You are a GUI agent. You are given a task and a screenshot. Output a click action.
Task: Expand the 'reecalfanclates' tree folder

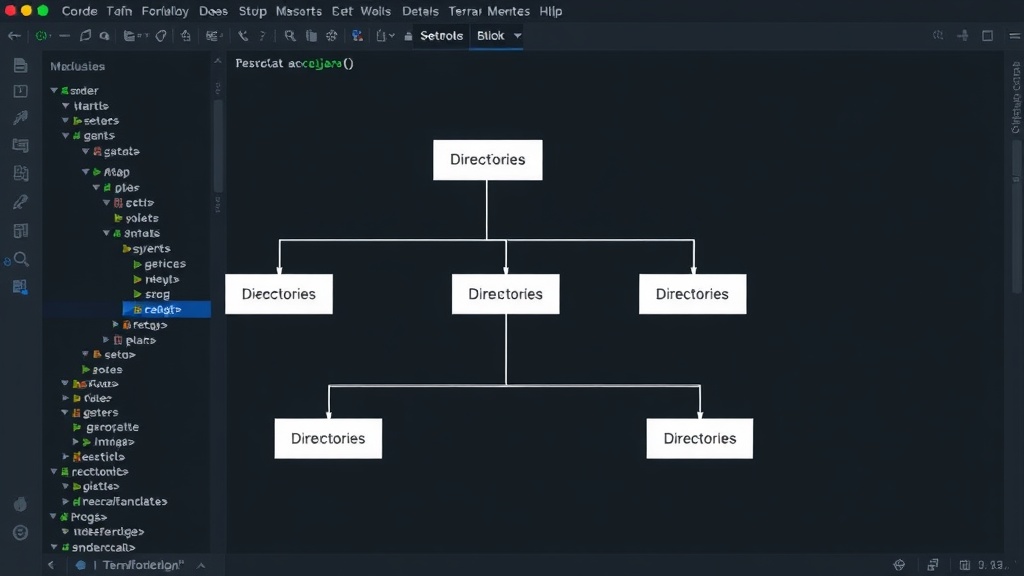click(65, 502)
